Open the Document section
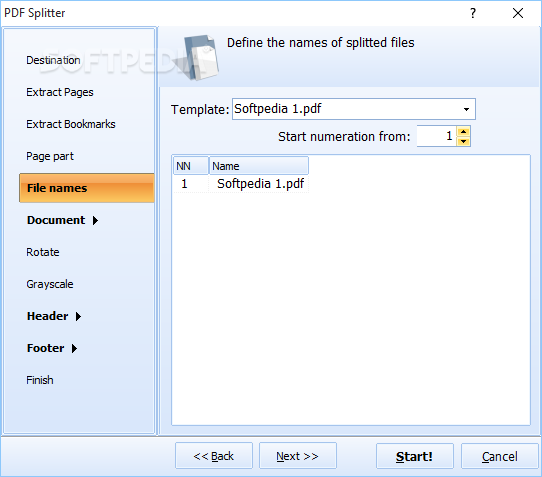This screenshot has width=542, height=477. click(56, 220)
